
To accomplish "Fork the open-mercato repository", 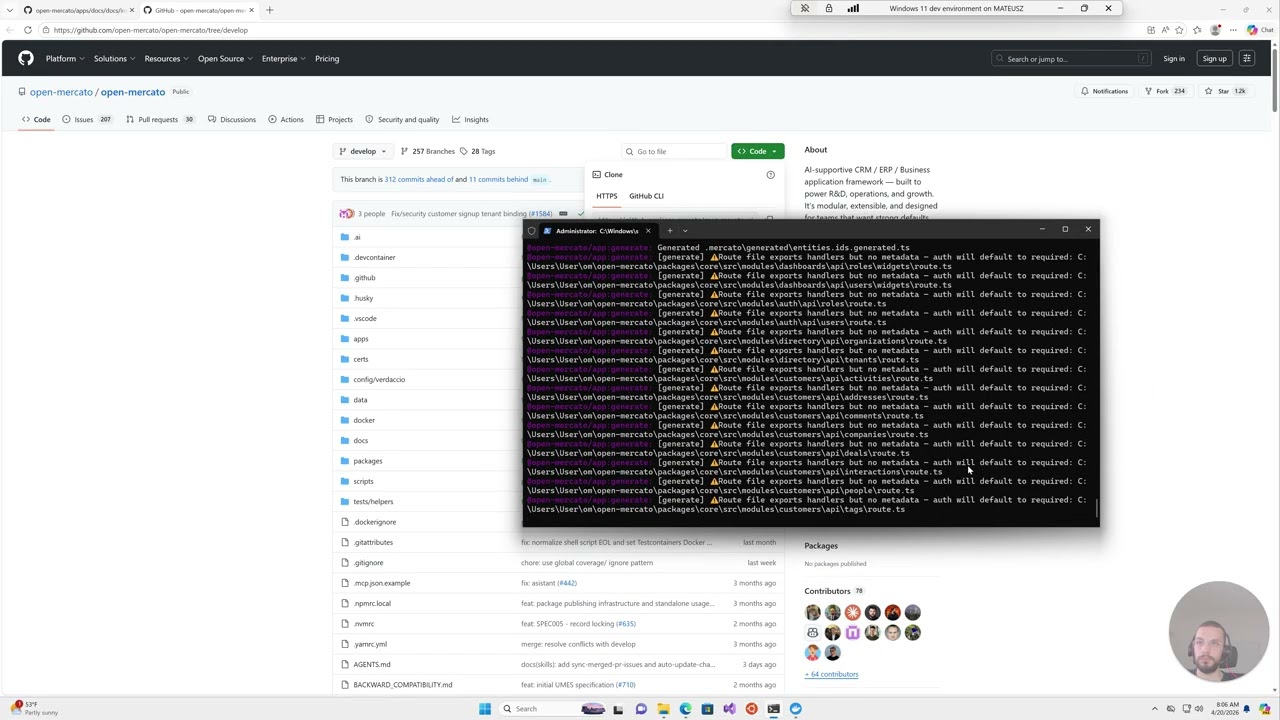I will (1165, 91).
